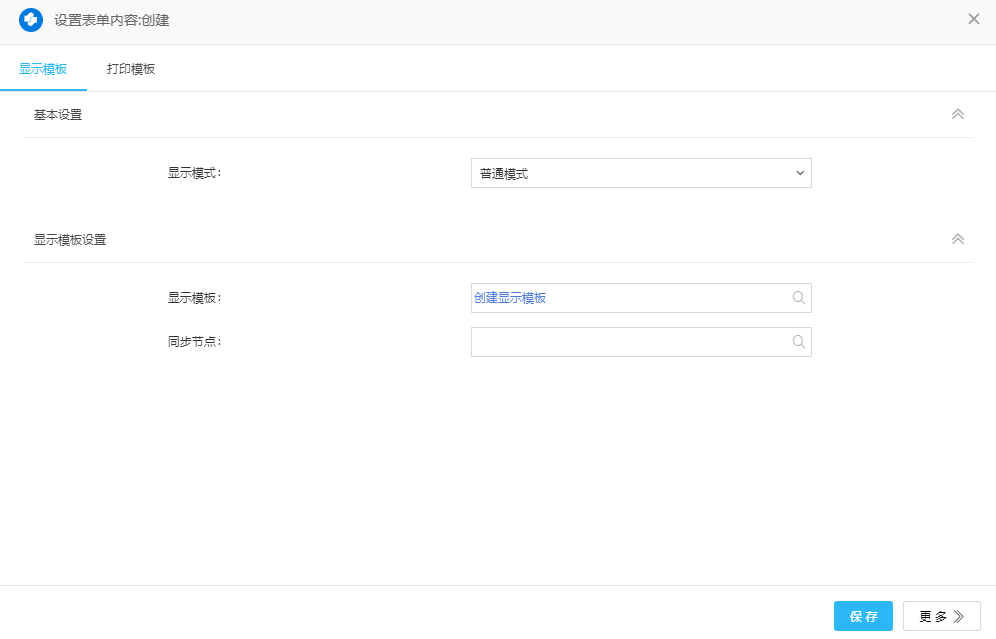Click the 创建显示模板 link

coord(510,298)
